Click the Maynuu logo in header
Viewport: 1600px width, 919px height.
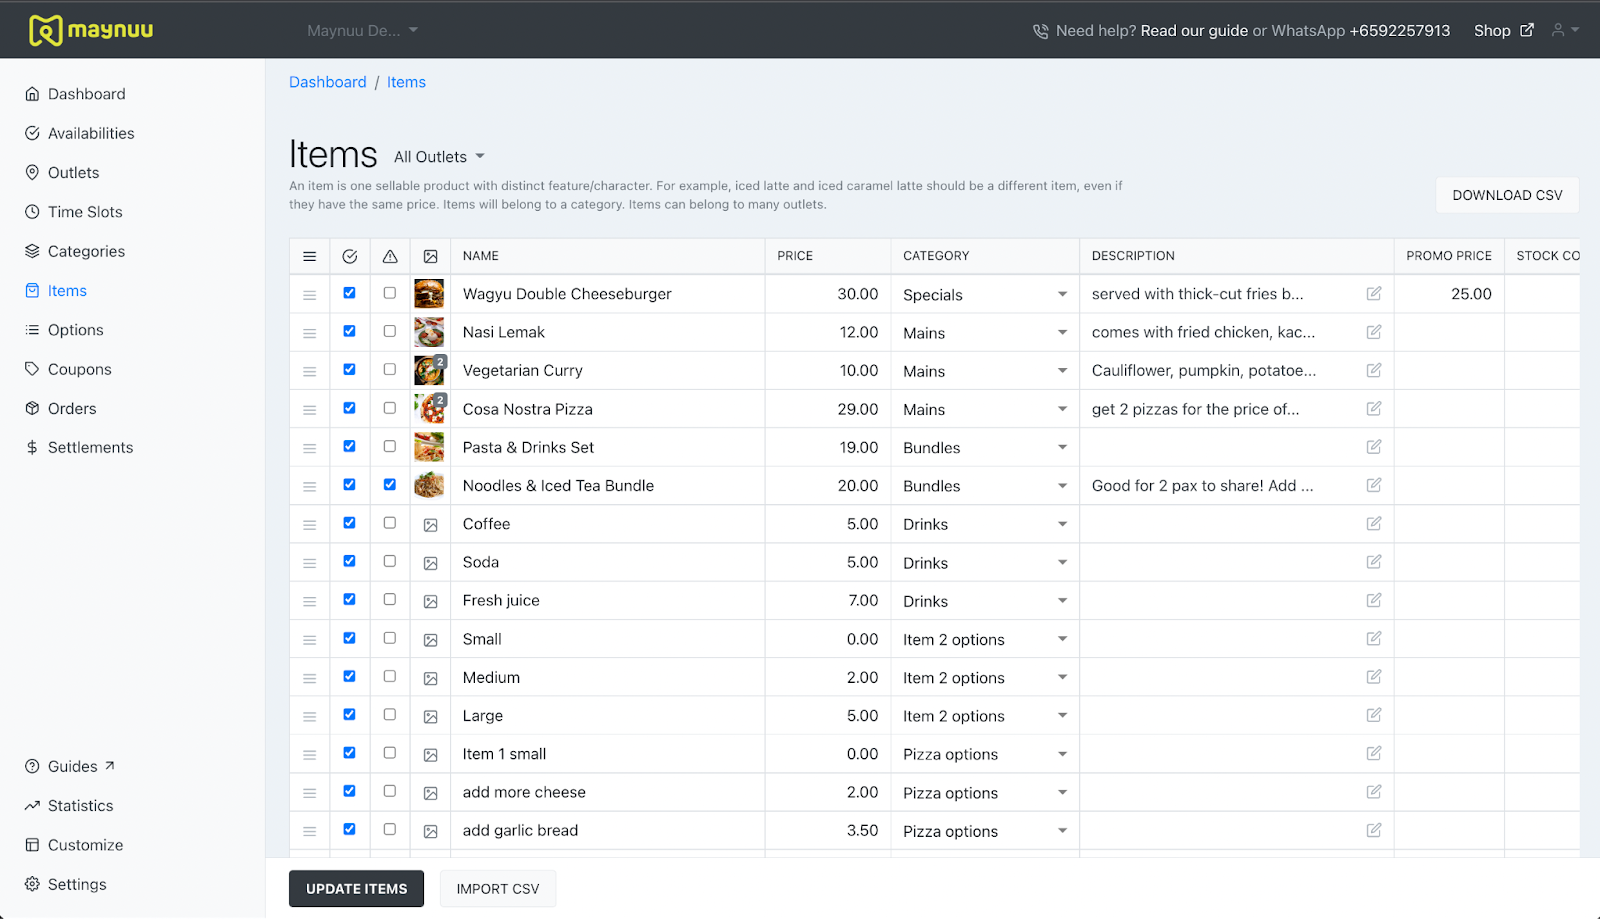pos(91,30)
